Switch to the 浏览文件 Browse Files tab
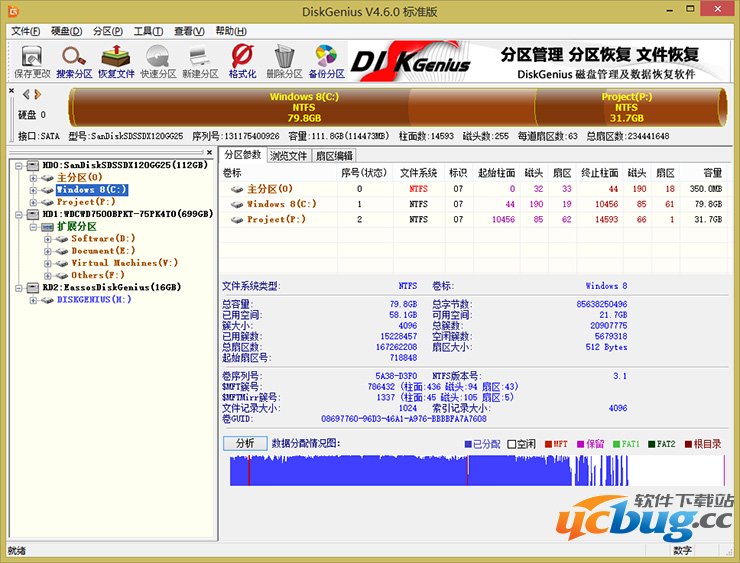 coord(288,156)
